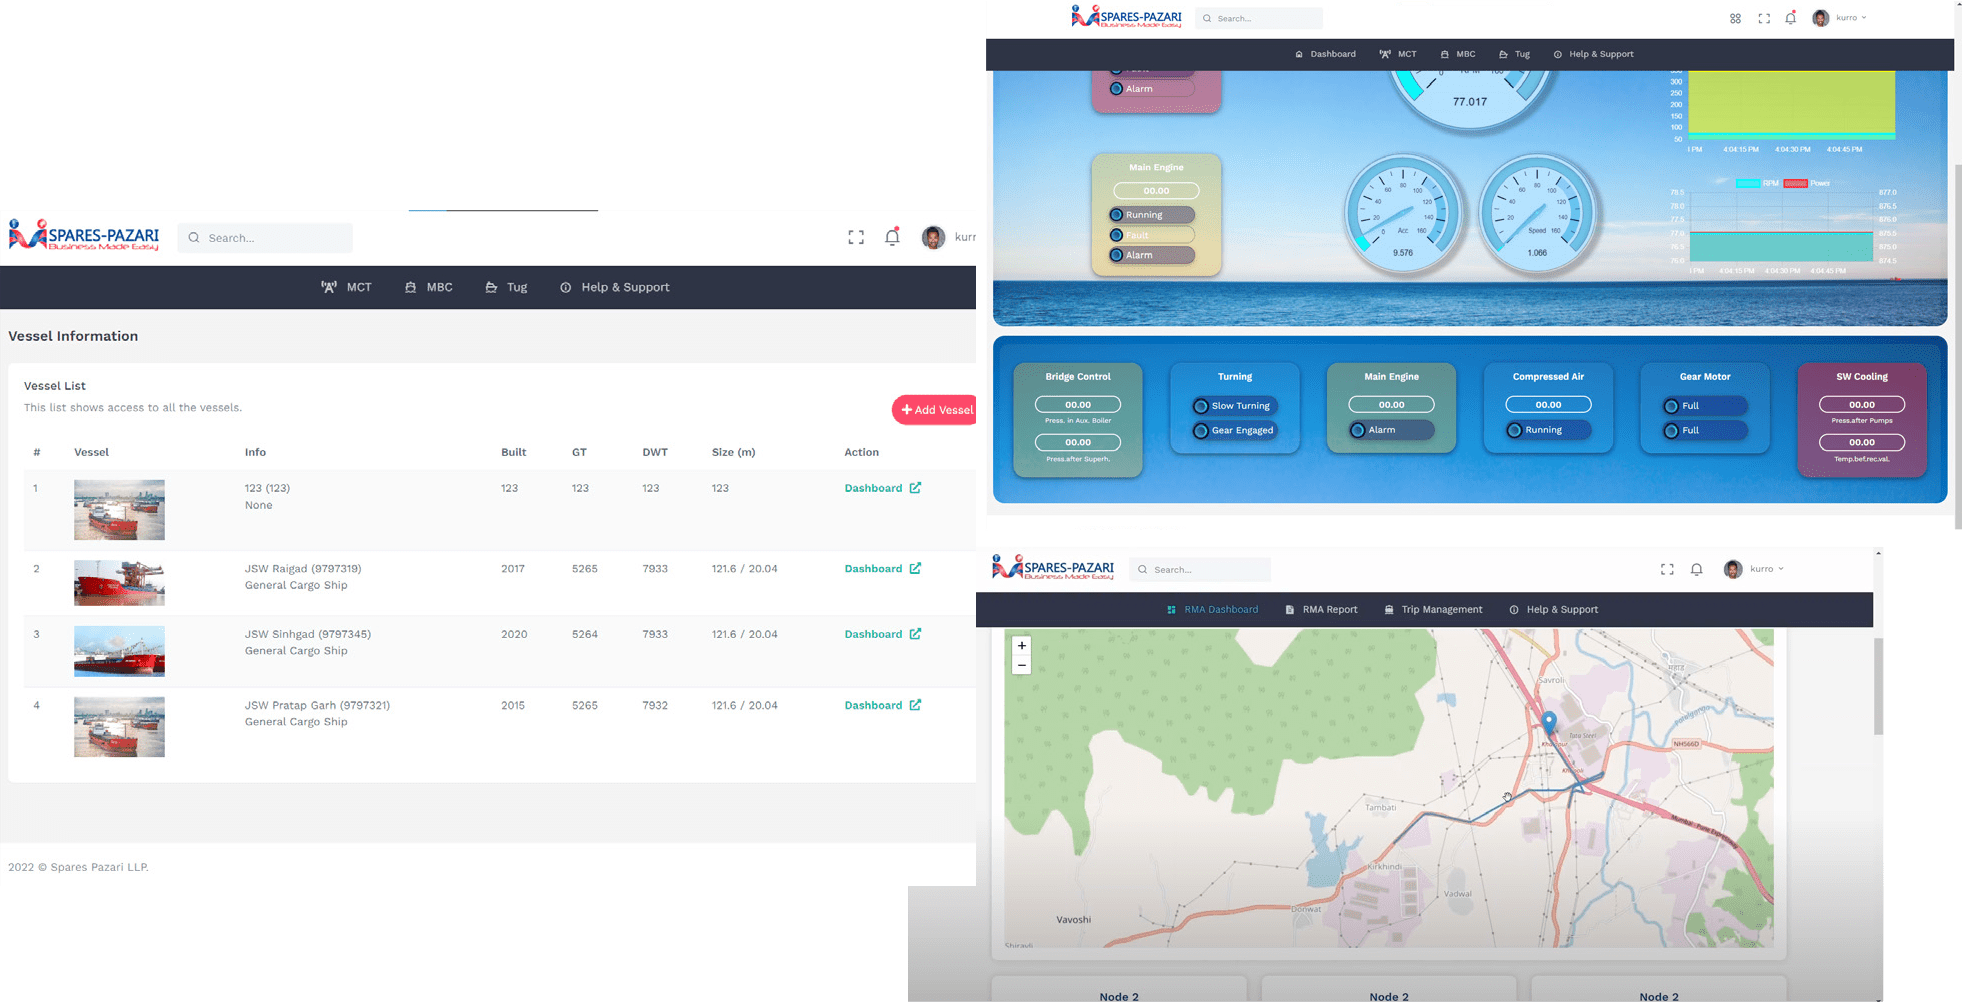The height and width of the screenshot is (1002, 1962).
Task: Toggle Gear Engaged indicator in Turning card
Action: pyautogui.click(x=1234, y=431)
